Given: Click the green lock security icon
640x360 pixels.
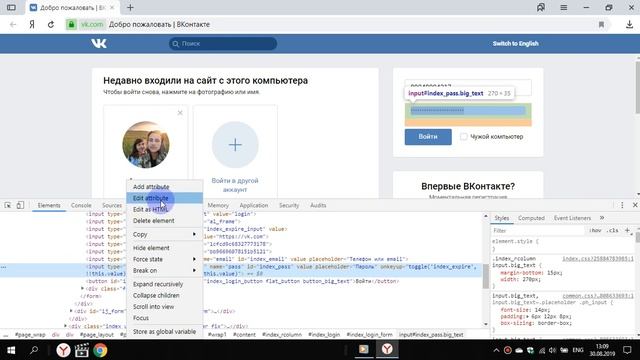Looking at the screenshot, I should (x=71, y=24).
